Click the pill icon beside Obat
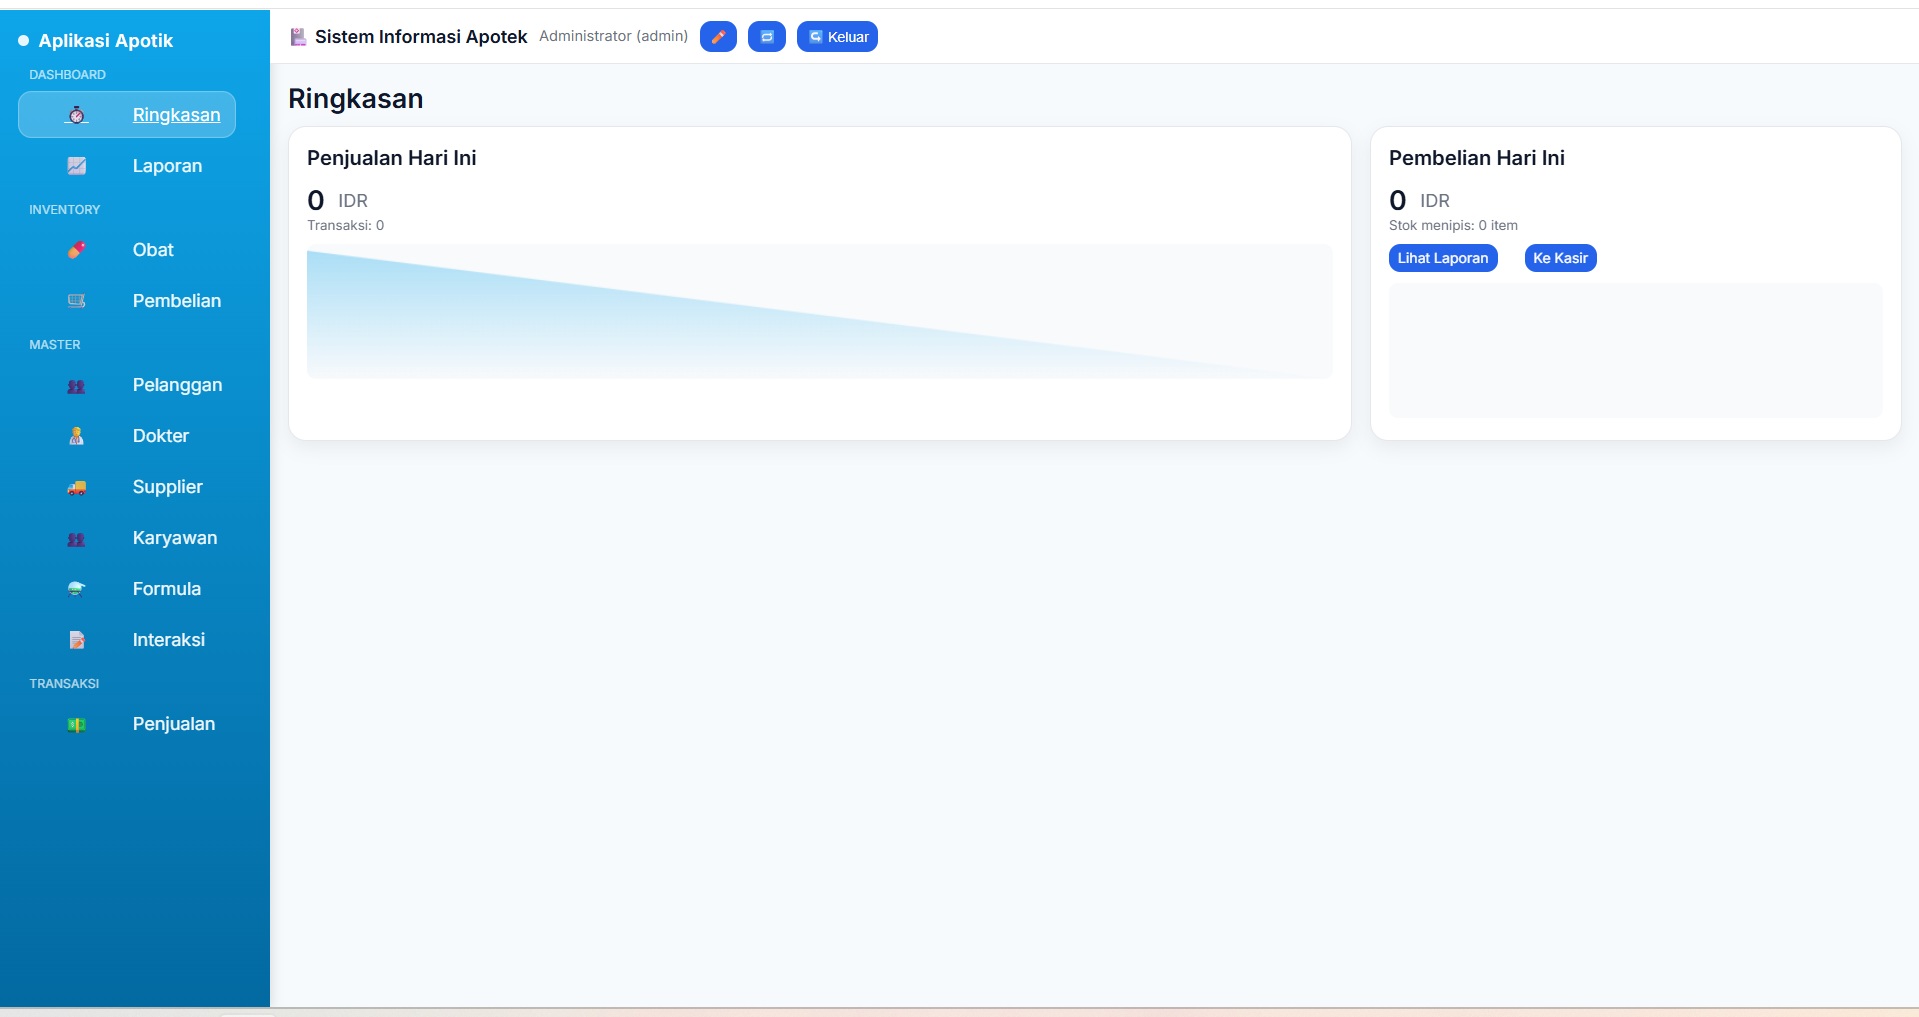 click(x=77, y=250)
